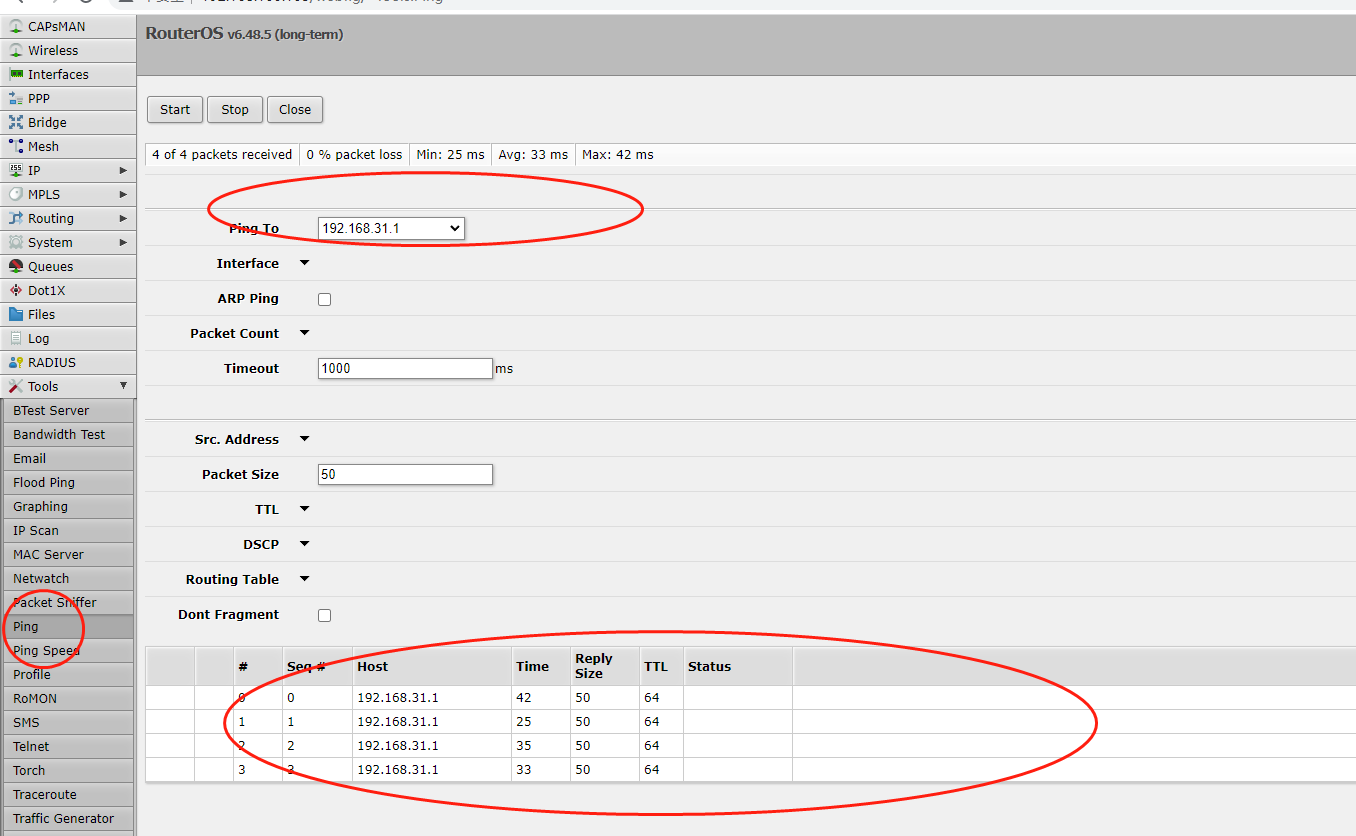This screenshot has height=836, width=1356.
Task: Open the Log sidebar icon
Action: (16, 338)
